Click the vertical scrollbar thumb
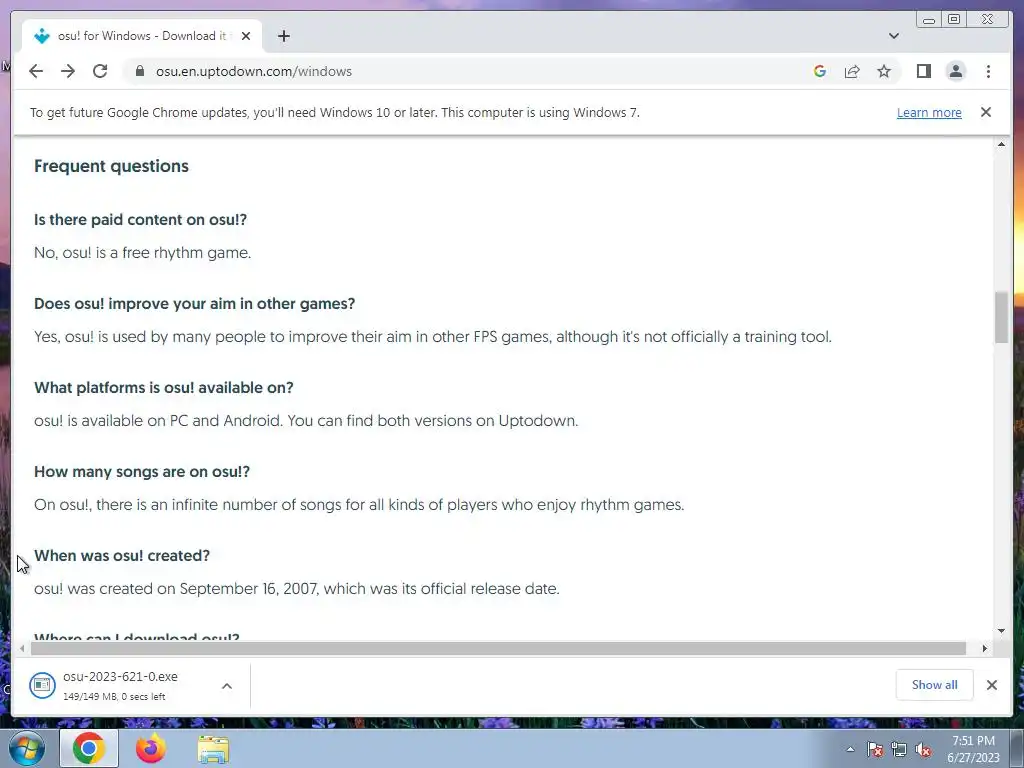1024x768 pixels. pos(1001,317)
